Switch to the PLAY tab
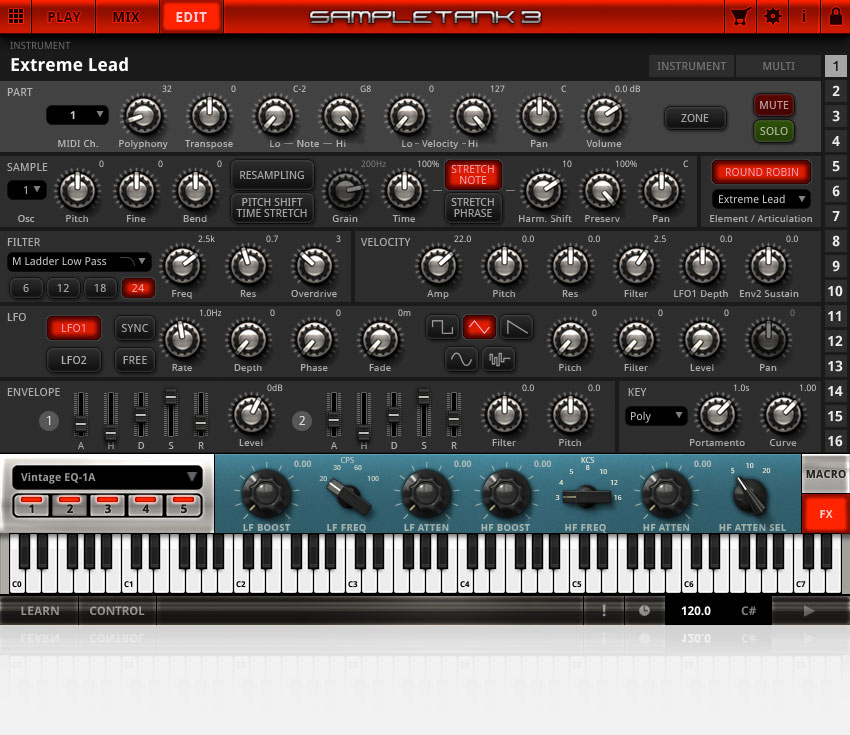This screenshot has width=850, height=735. (x=64, y=16)
